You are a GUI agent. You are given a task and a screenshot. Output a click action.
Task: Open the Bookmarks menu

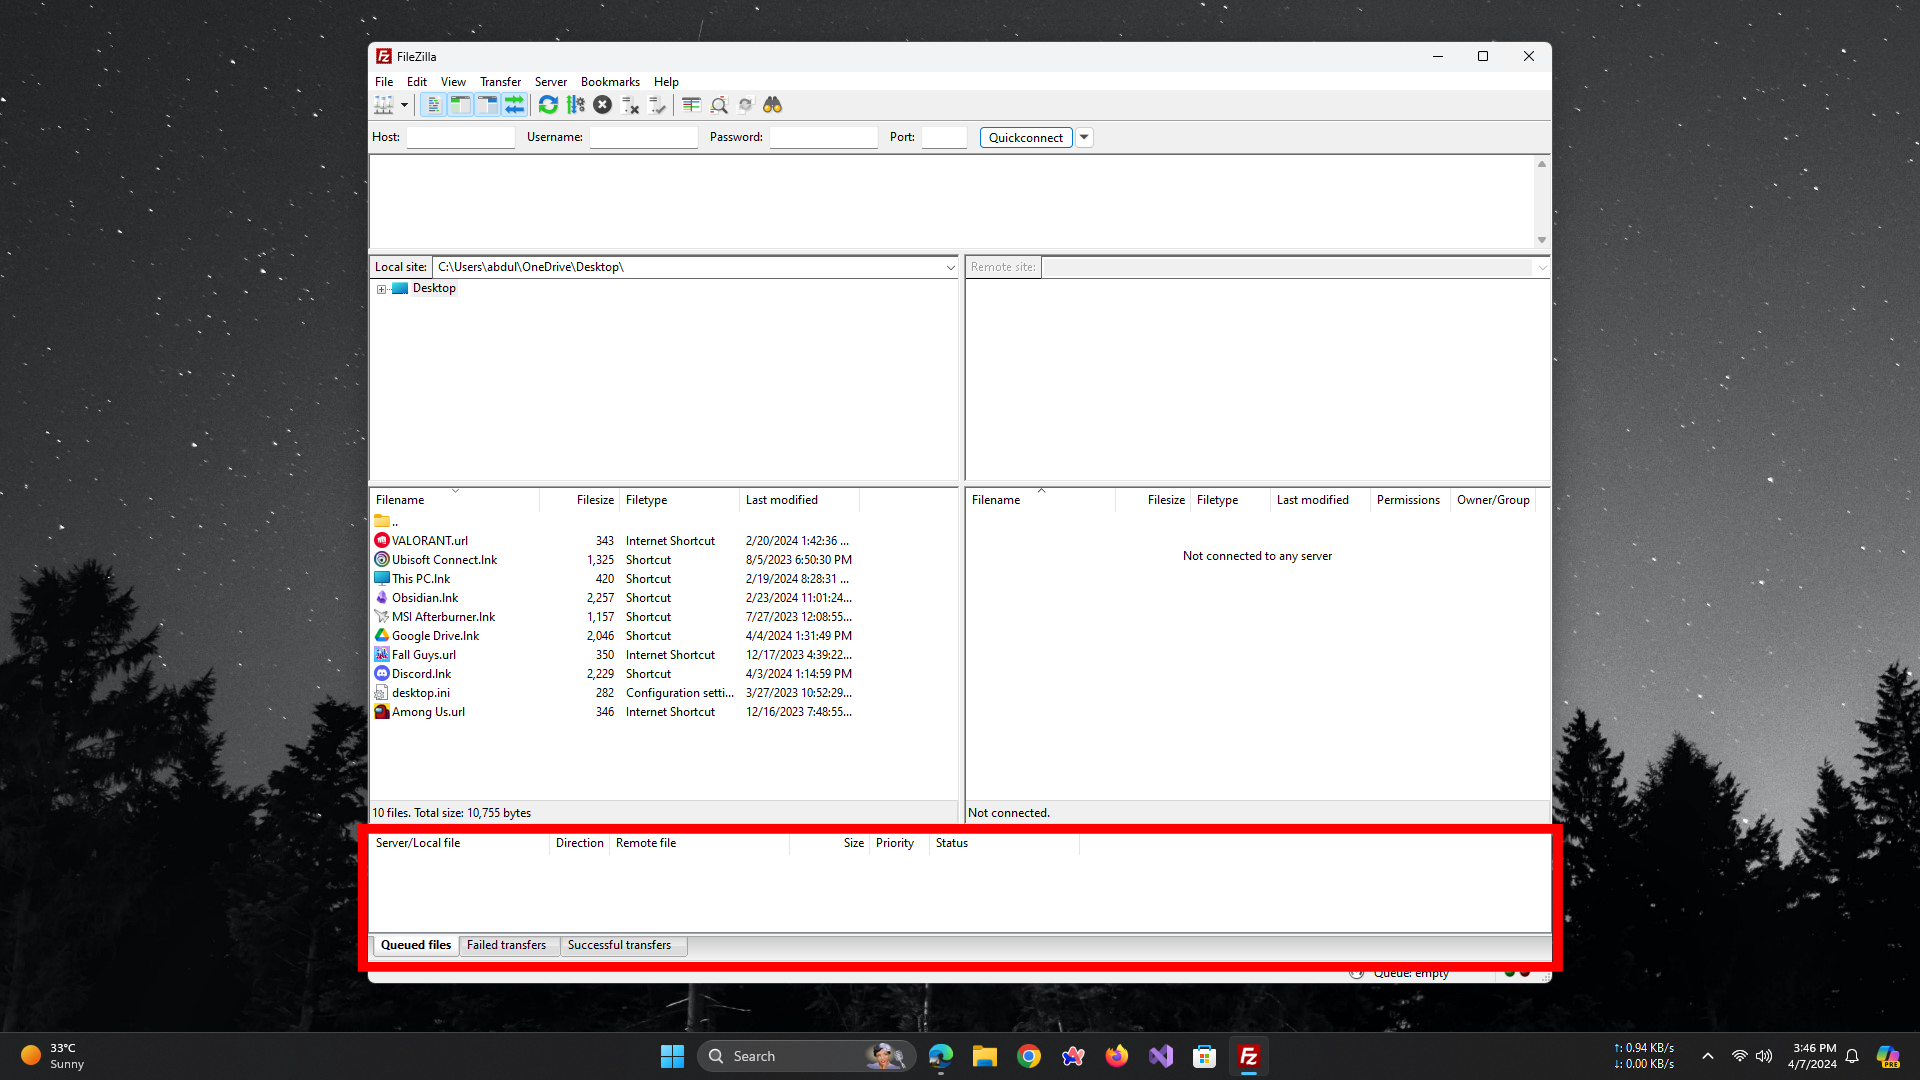(x=609, y=82)
